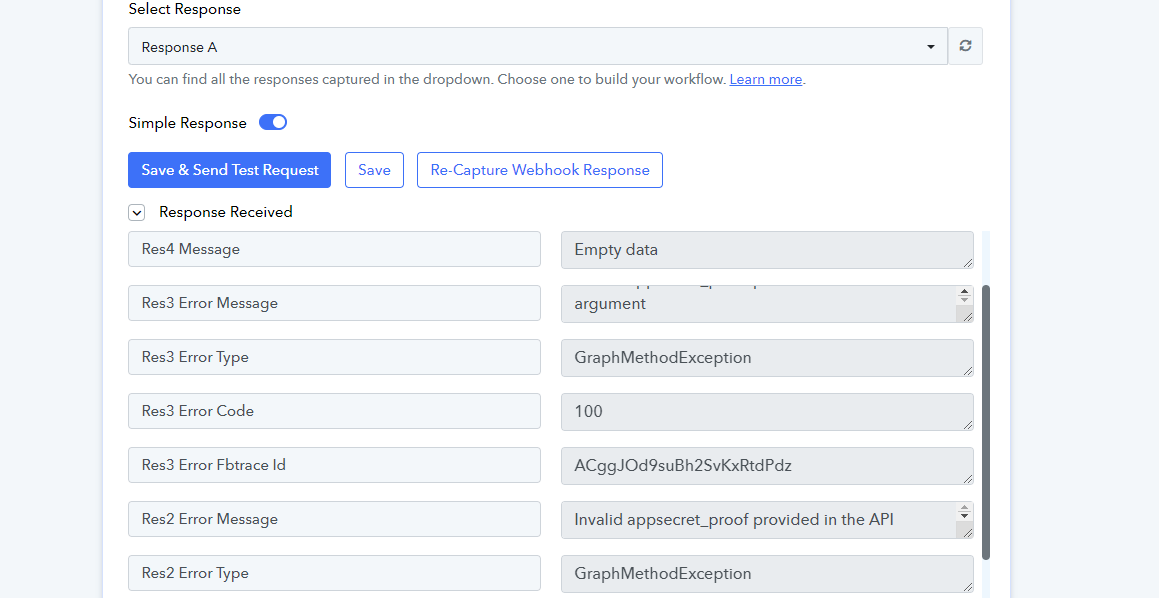Click the 100 error code value
Viewport: 1159px width, 598px height.
coord(767,412)
